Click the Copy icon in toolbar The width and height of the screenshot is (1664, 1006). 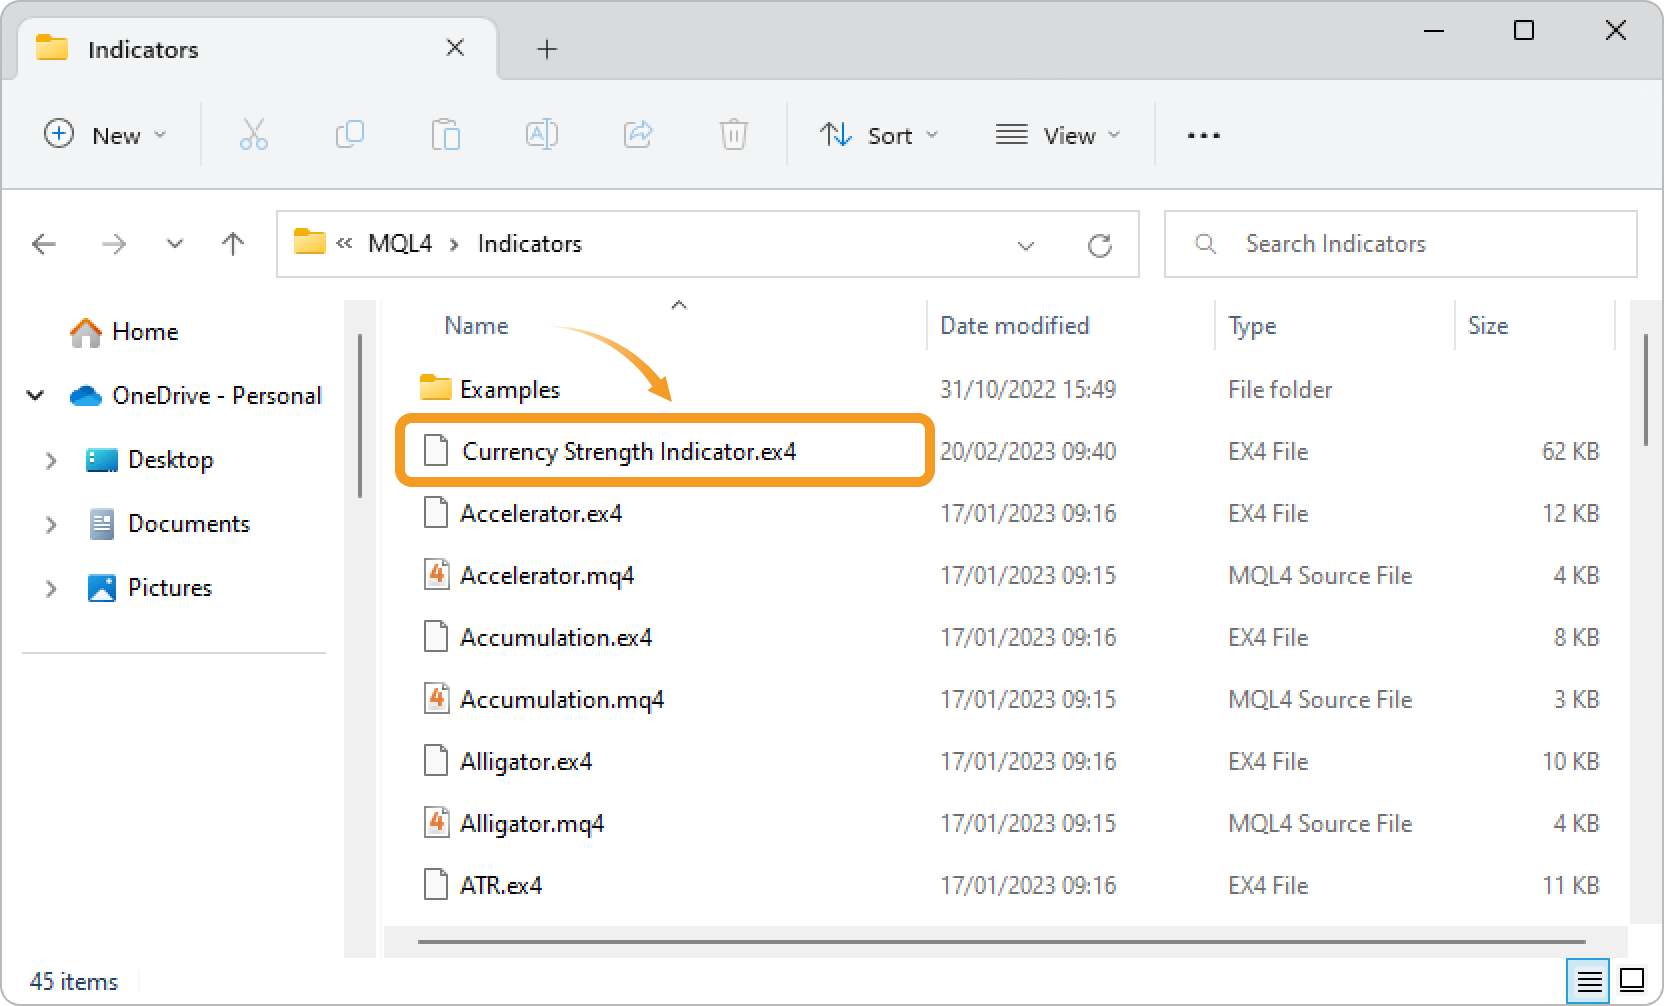coord(349,134)
